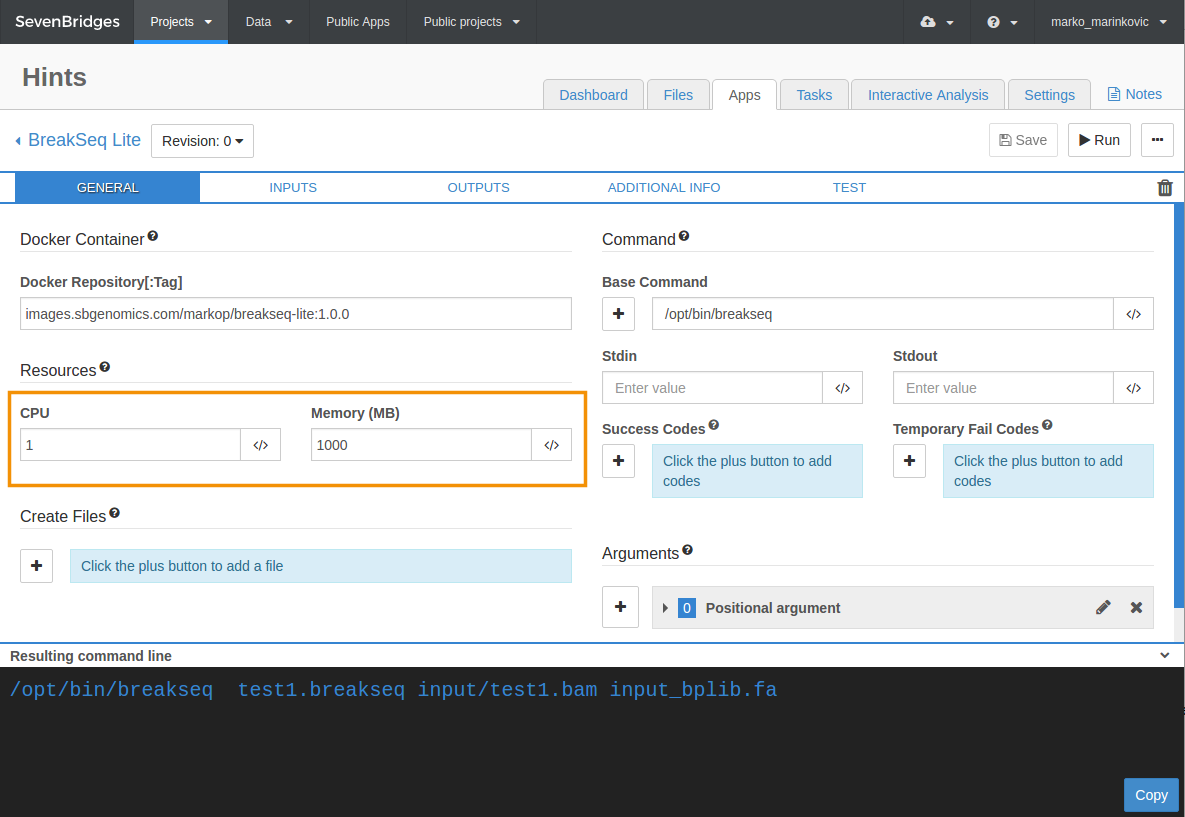Open expression editor for CPU field

point(261,445)
